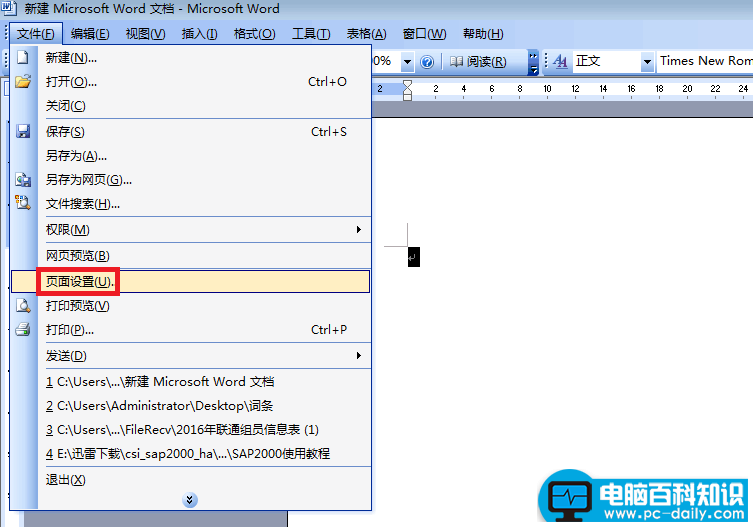Click the print preview magnifier icon
The height and width of the screenshot is (527, 753).
[23, 306]
